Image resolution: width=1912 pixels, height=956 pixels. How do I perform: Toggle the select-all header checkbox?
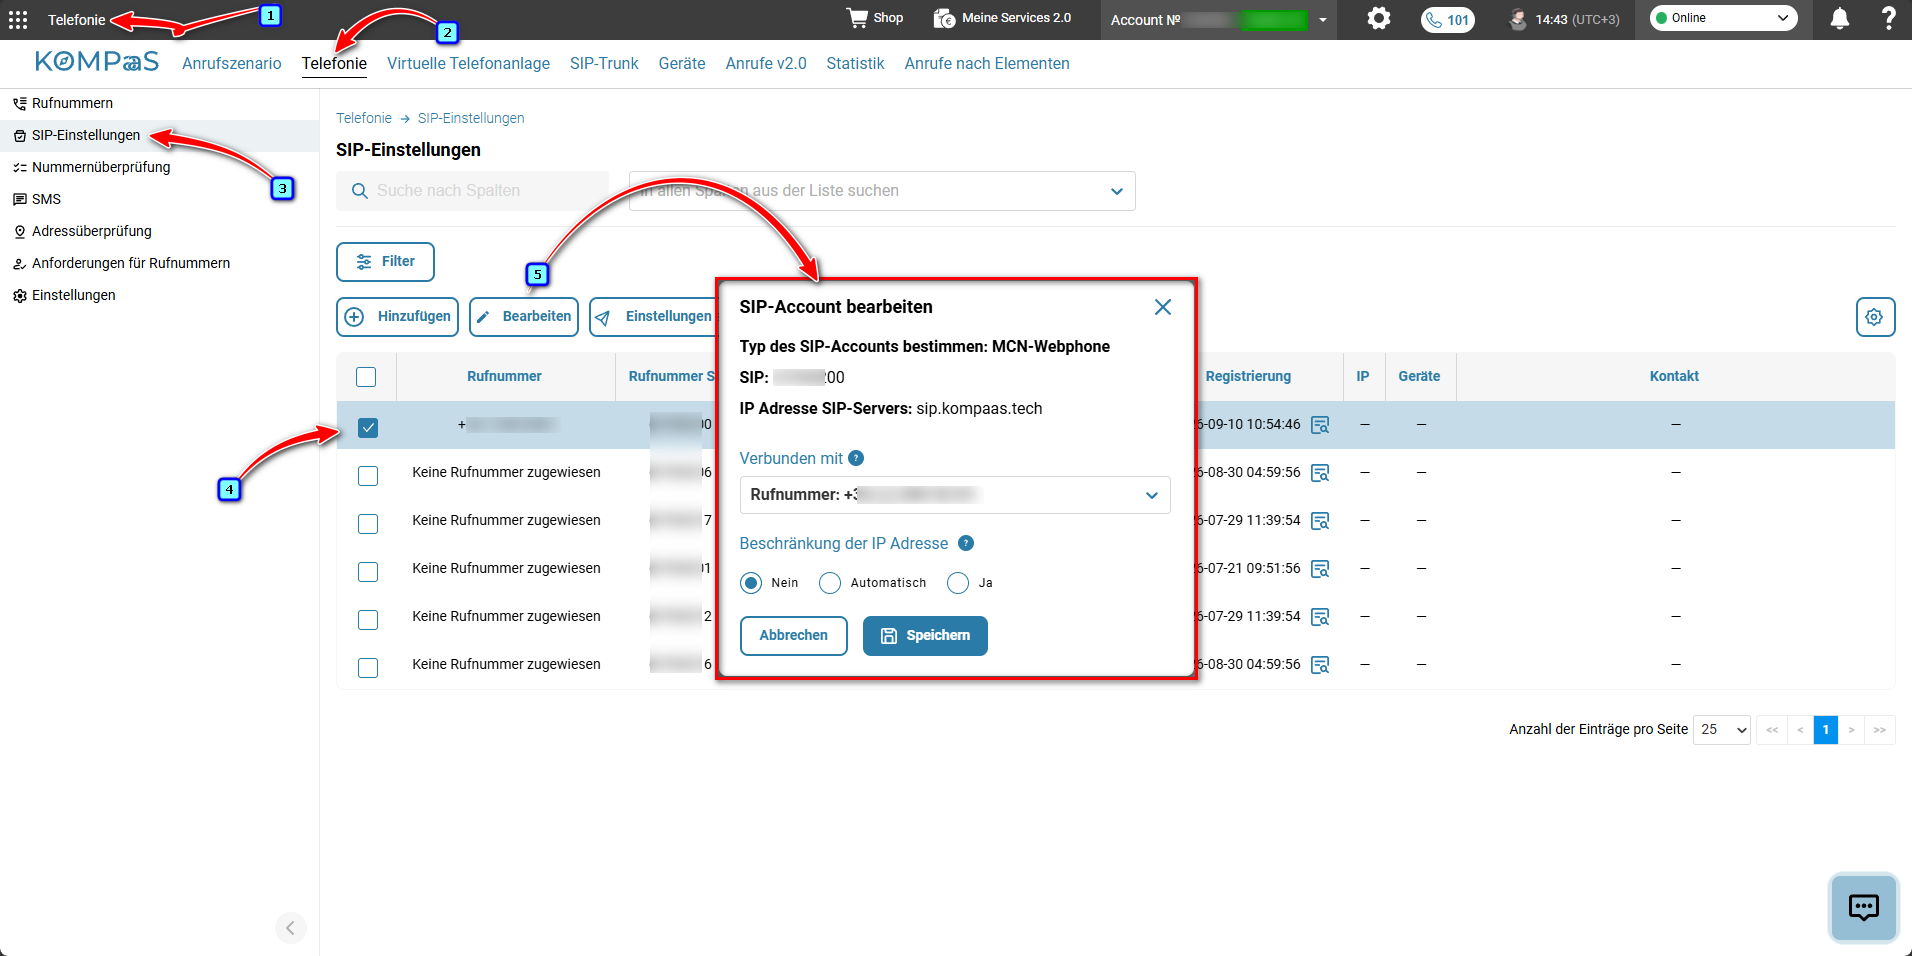tap(366, 377)
